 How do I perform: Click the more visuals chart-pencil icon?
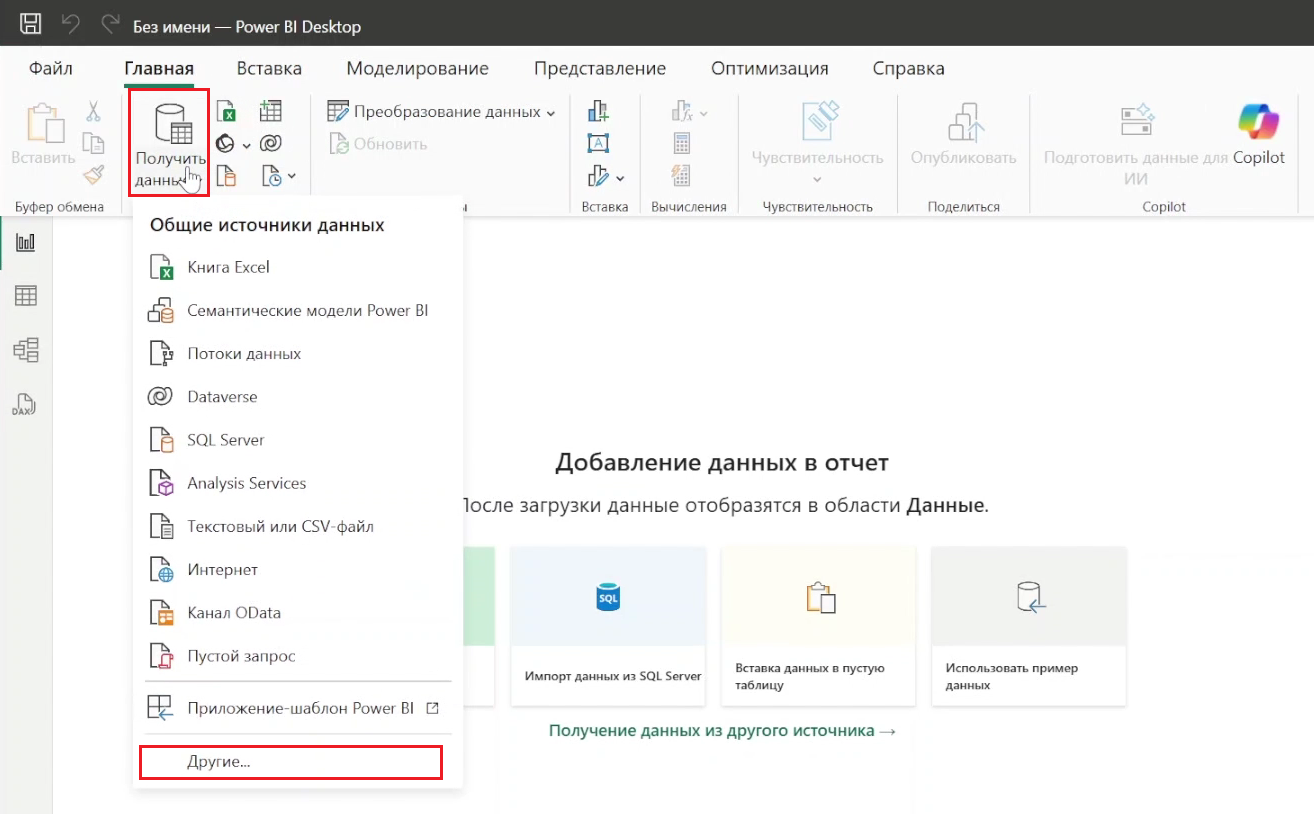tap(598, 177)
